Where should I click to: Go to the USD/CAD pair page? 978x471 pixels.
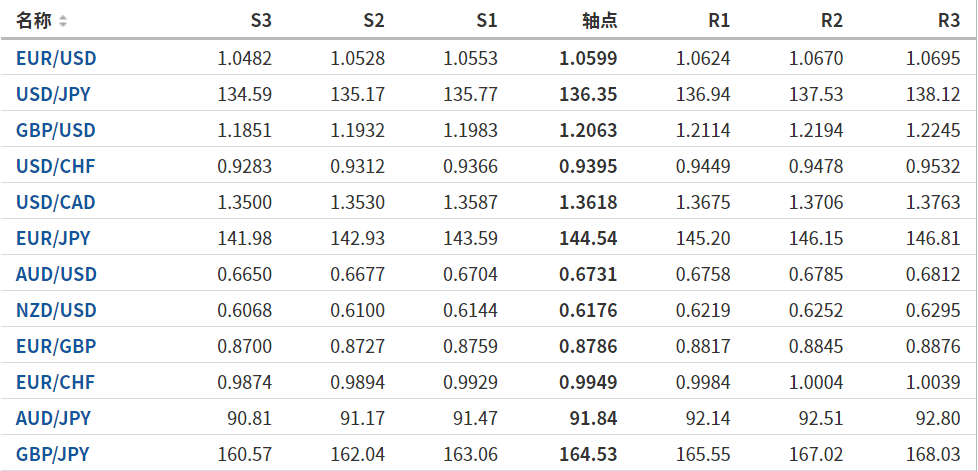point(56,202)
